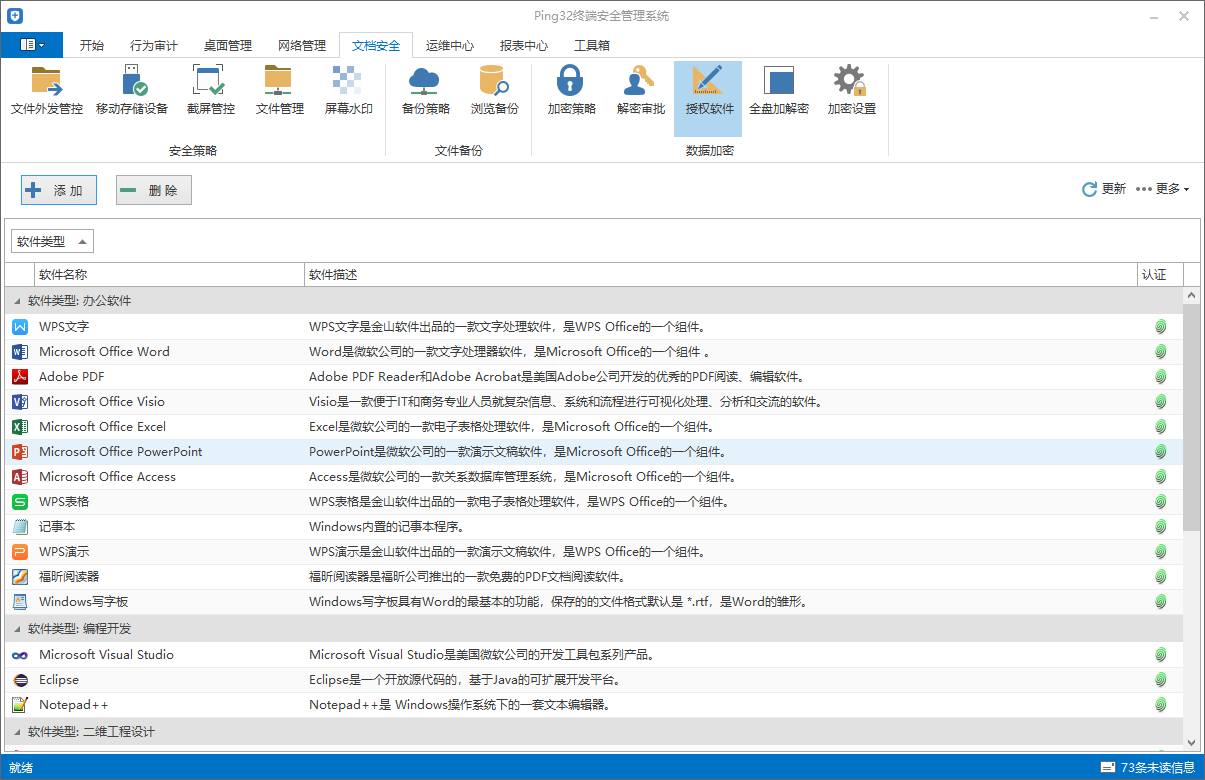The width and height of the screenshot is (1205, 780).
Task: Collapse the 二维工程设计 group
Action: pos(17,732)
